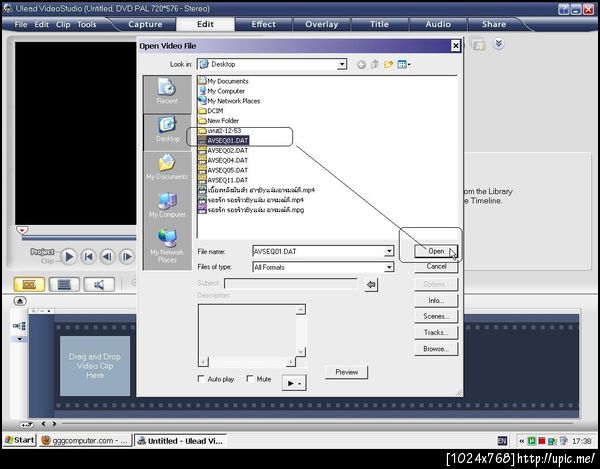This screenshot has height=469, width=600.
Task: Click the eject arrow above the timeline
Action: tap(20, 301)
